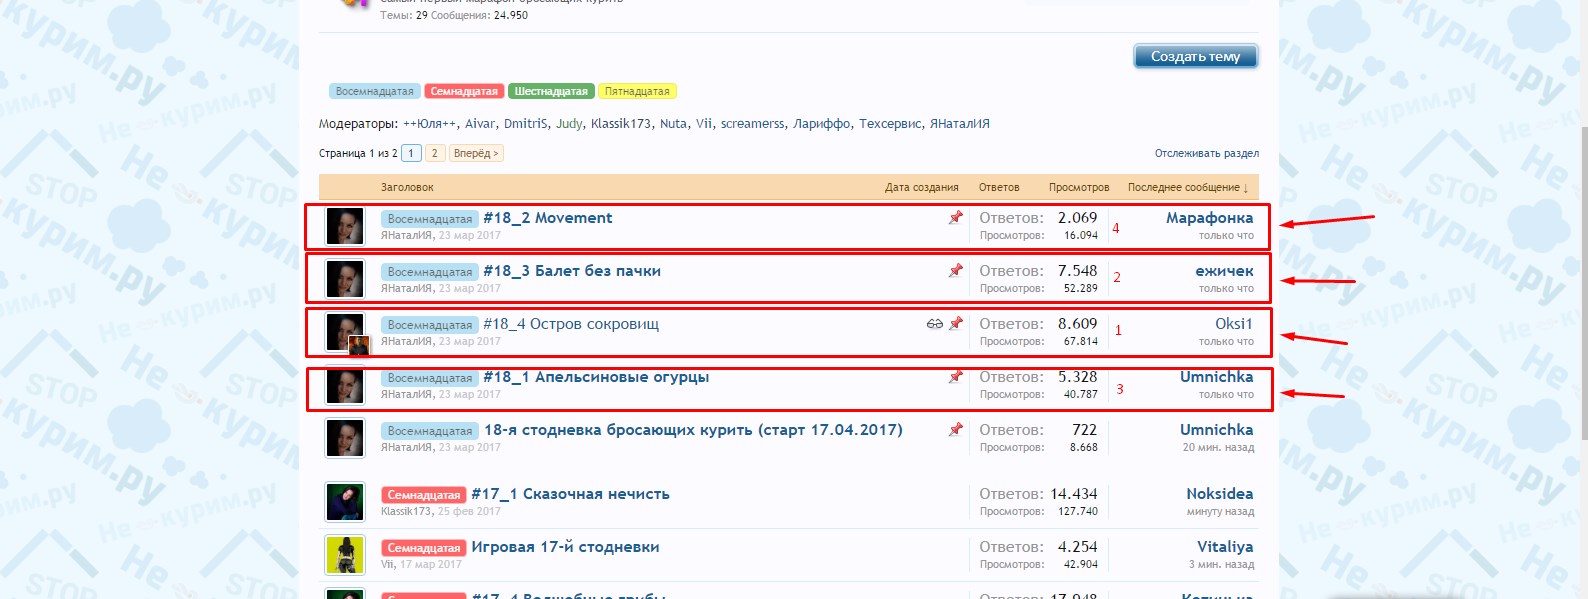Filter by Пятнадцатая prefix tag at top
The width and height of the screenshot is (1588, 599).
637,91
